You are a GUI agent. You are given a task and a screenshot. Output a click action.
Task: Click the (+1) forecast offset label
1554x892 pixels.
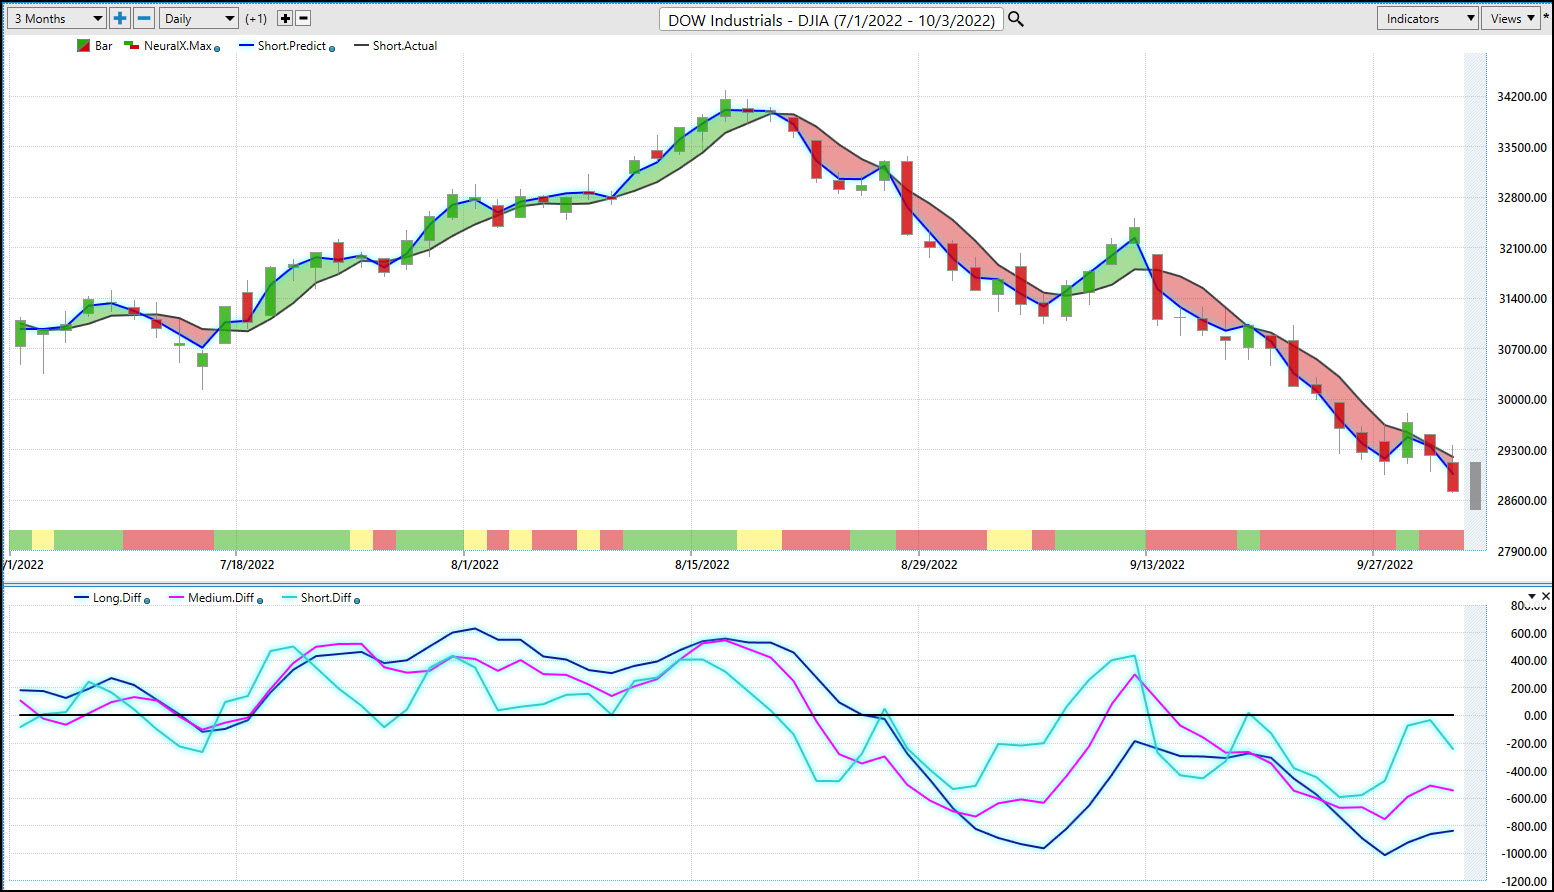tap(256, 19)
